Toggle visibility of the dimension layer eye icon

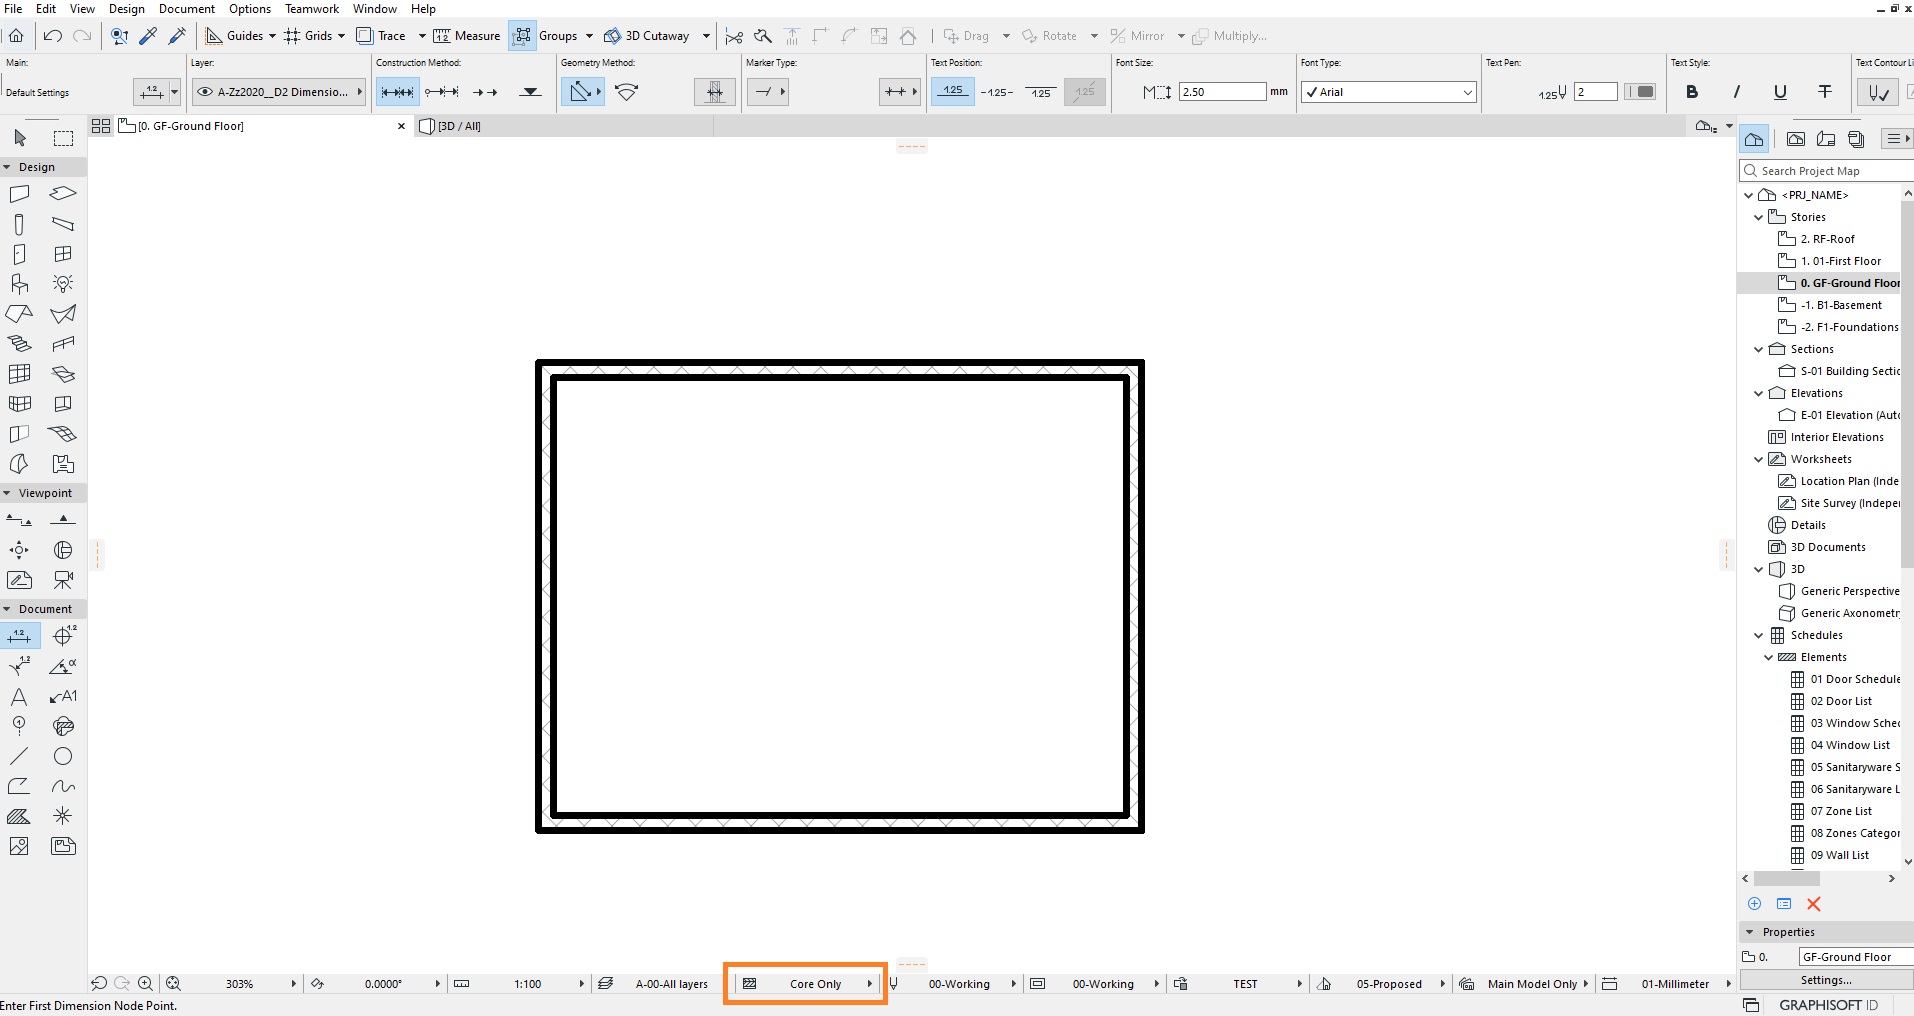[x=205, y=92]
